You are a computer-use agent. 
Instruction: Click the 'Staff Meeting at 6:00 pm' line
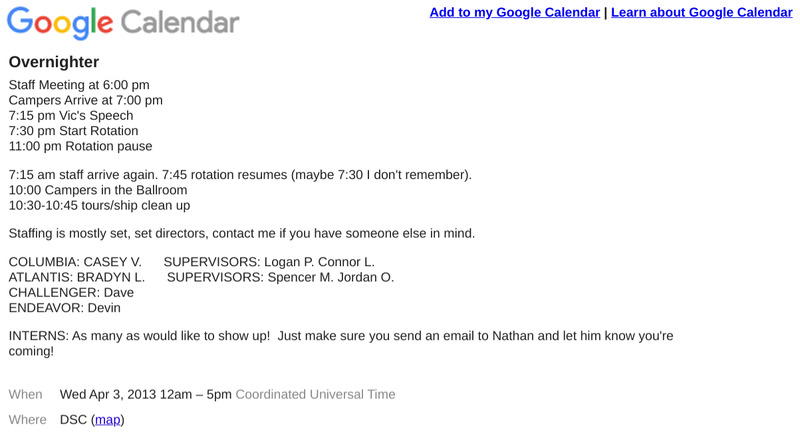[79, 85]
